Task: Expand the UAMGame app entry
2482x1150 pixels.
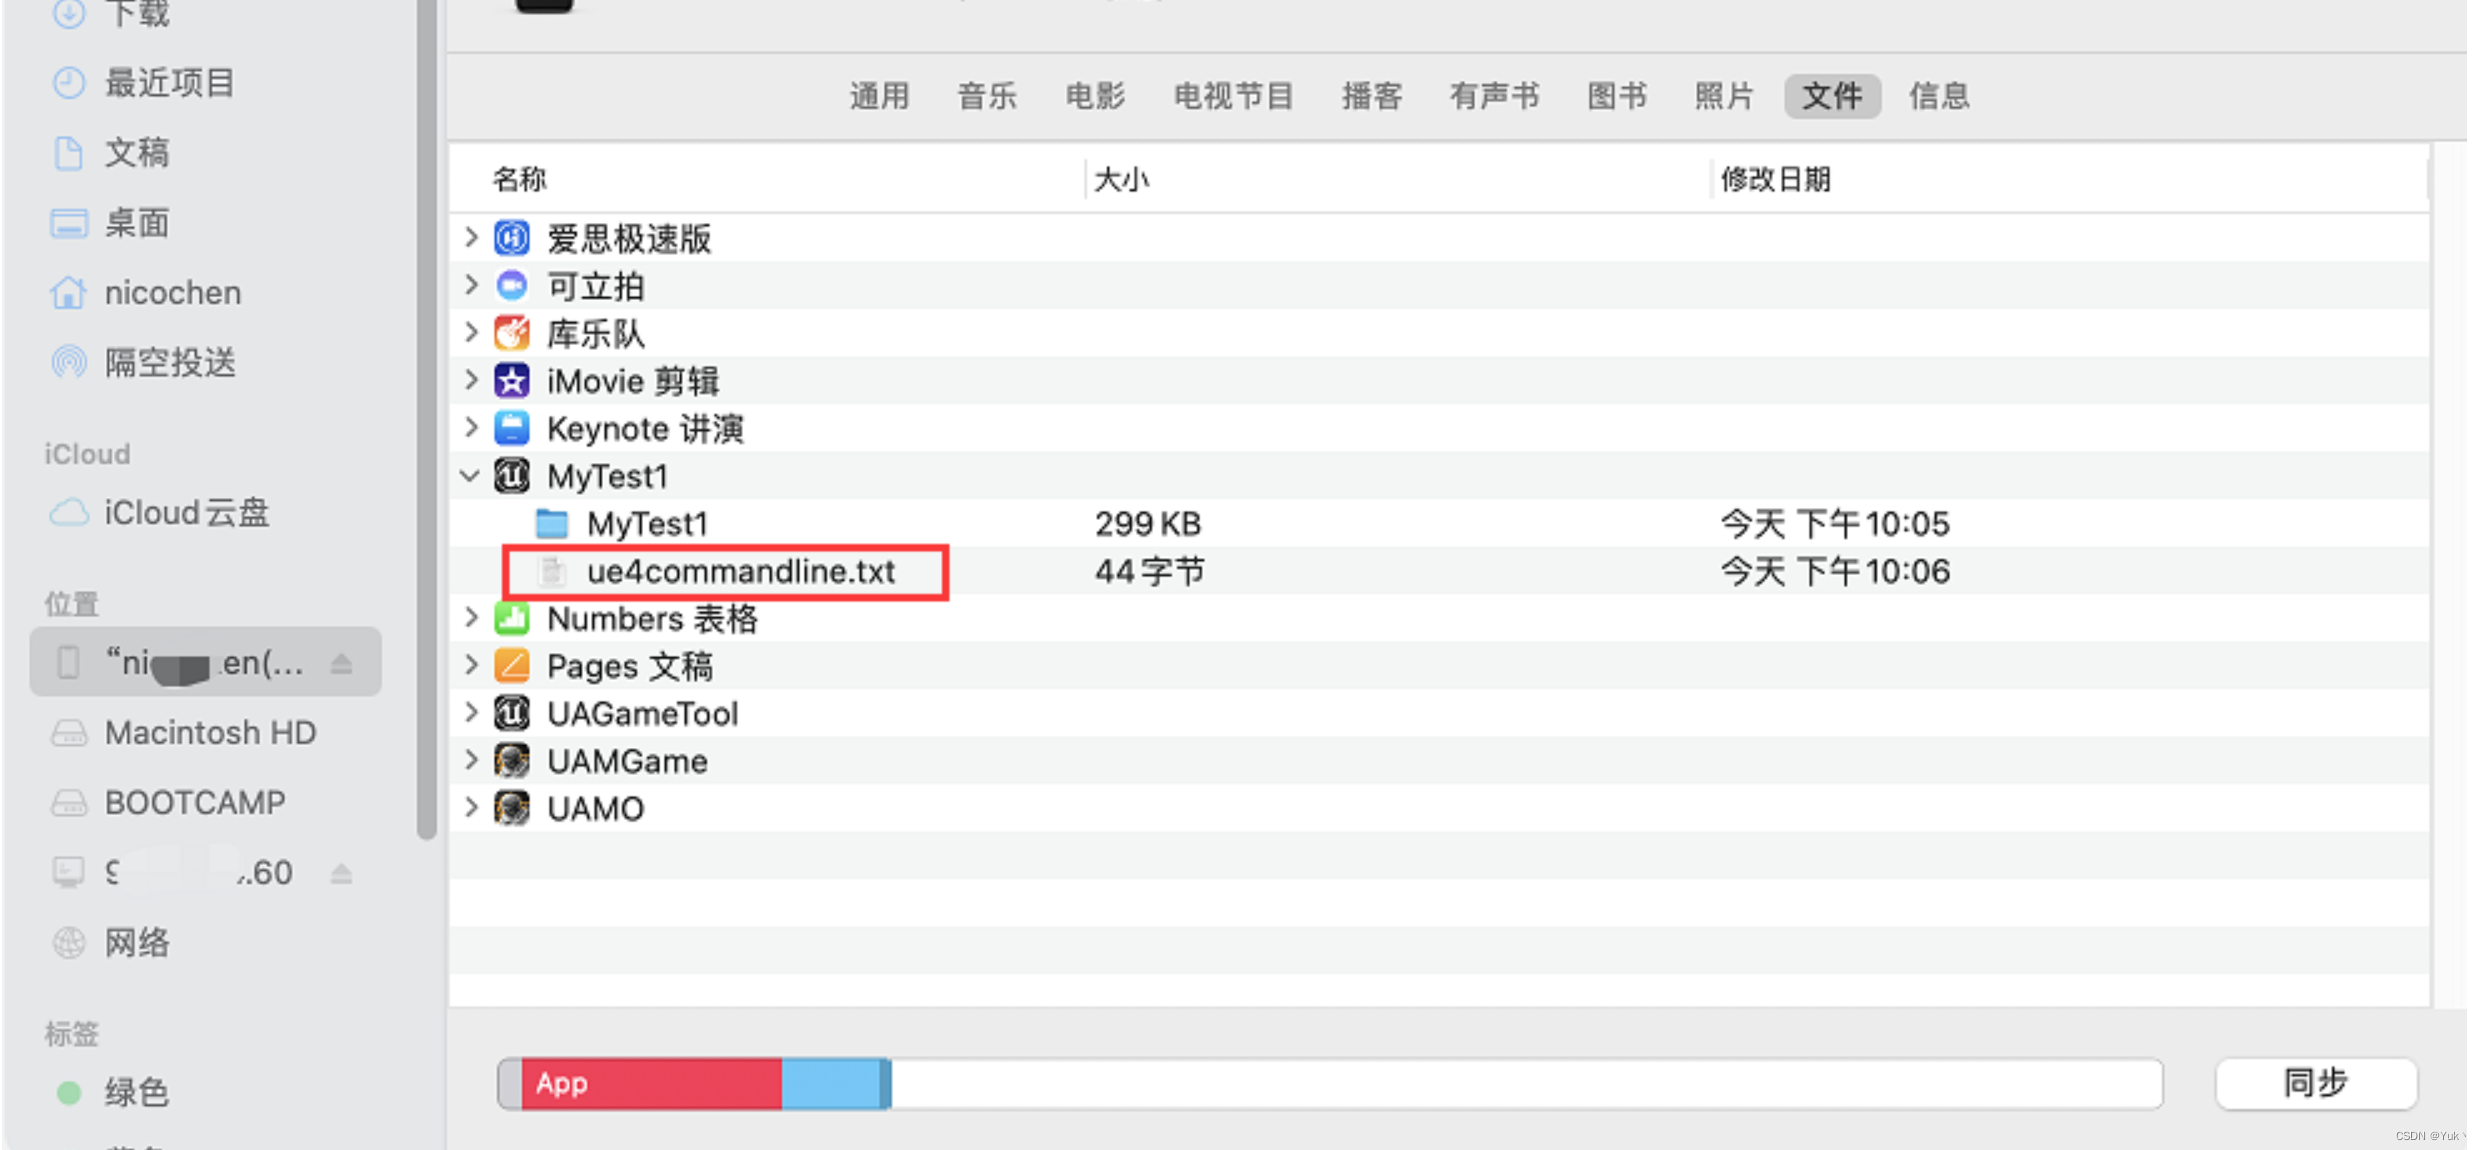Action: pyautogui.click(x=471, y=760)
